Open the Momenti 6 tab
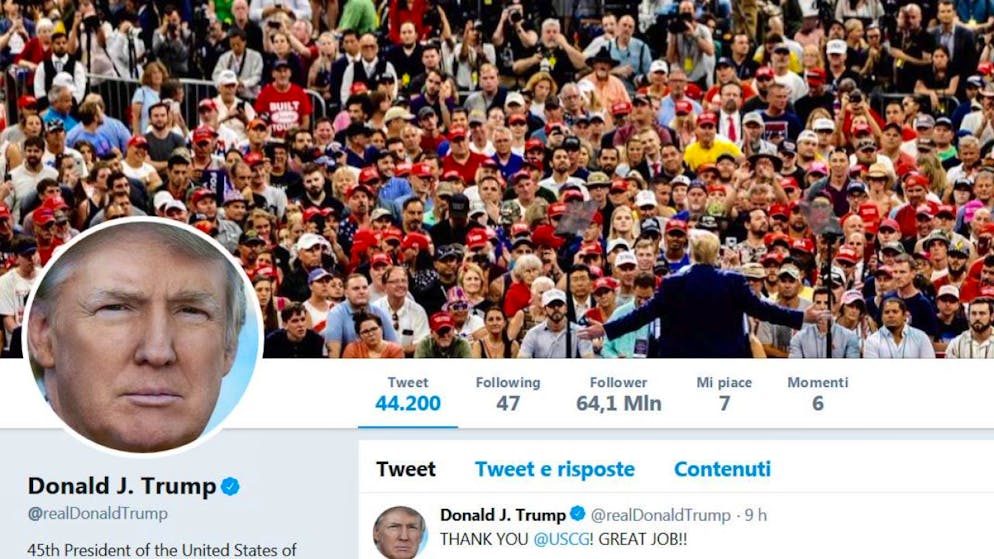The width and height of the screenshot is (994, 559). click(818, 394)
